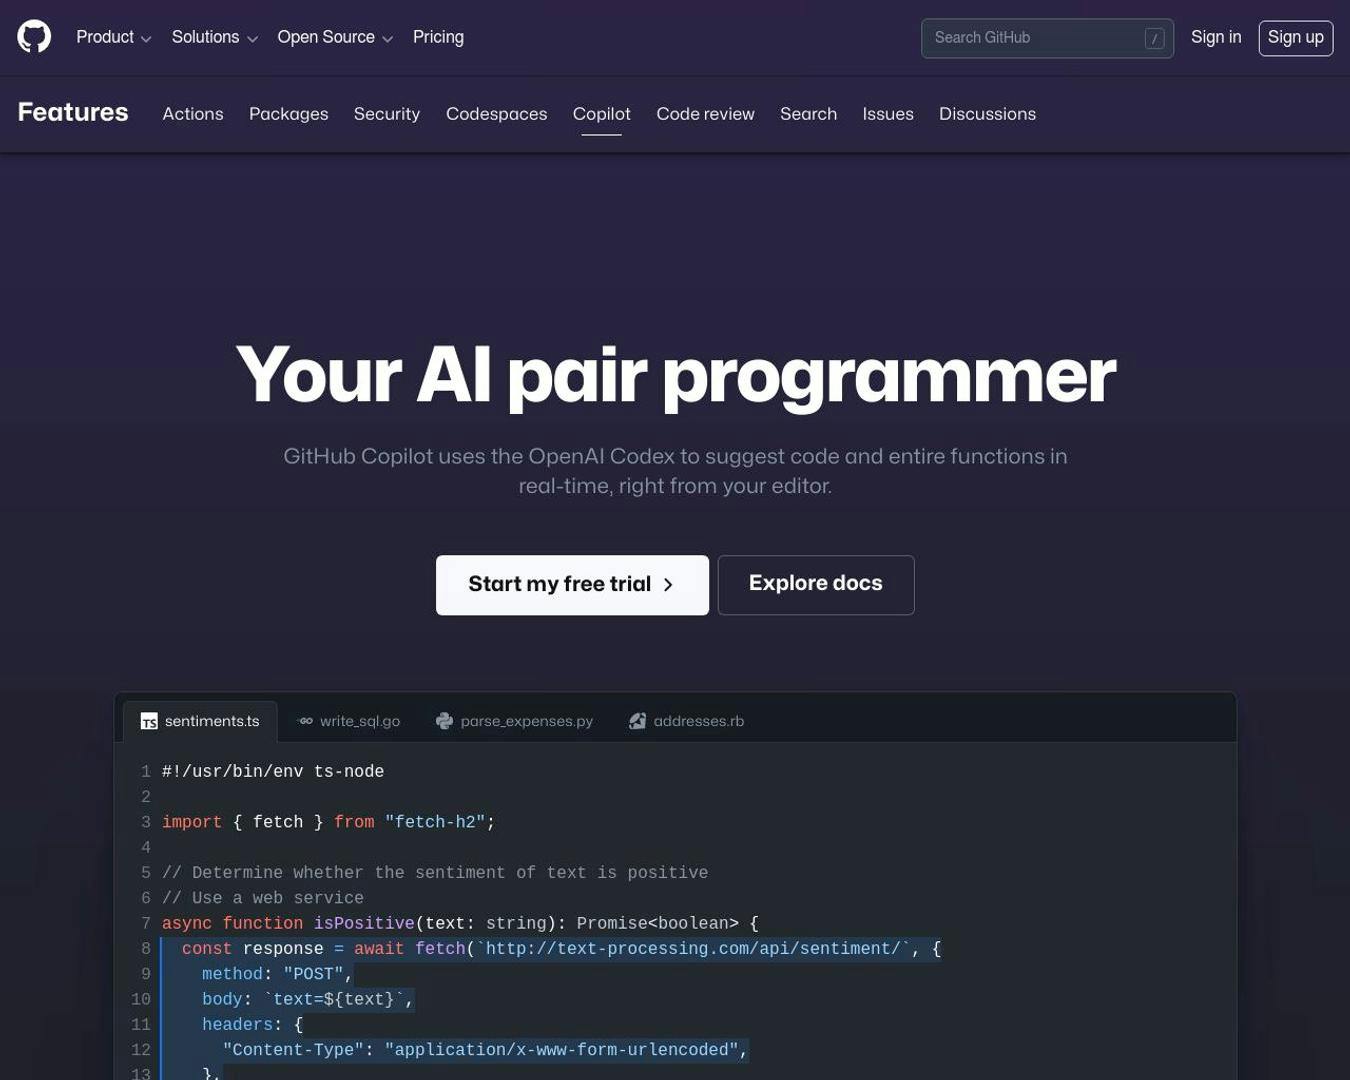
Task: Go to the Packages feature tab
Action: [x=288, y=114]
